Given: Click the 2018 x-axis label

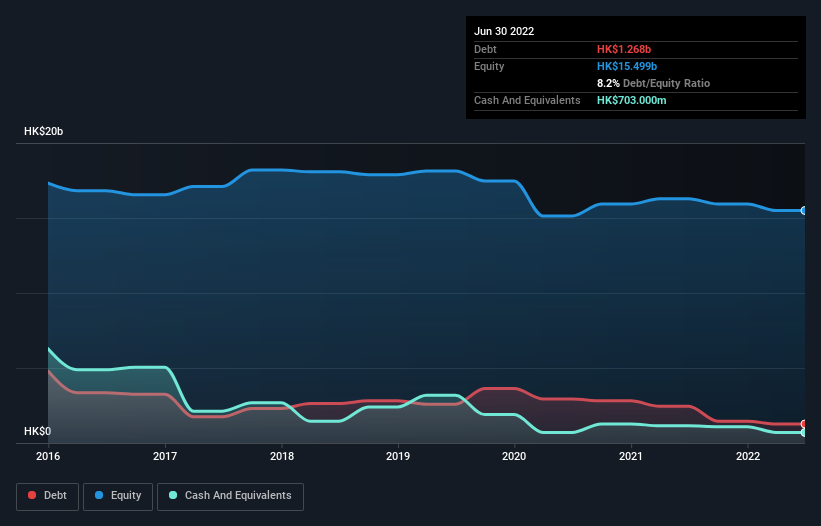Looking at the screenshot, I should click(282, 456).
